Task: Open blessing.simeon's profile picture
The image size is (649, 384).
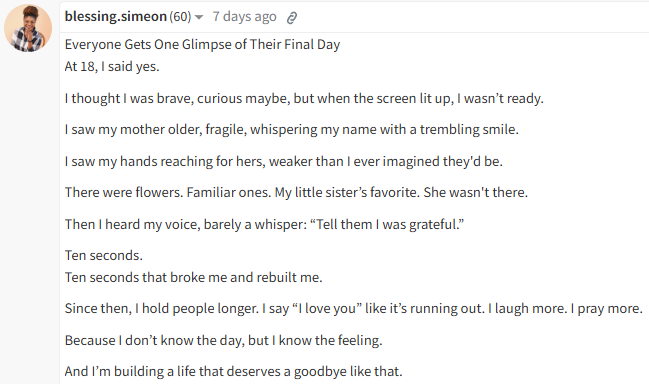Action: pos(28,28)
